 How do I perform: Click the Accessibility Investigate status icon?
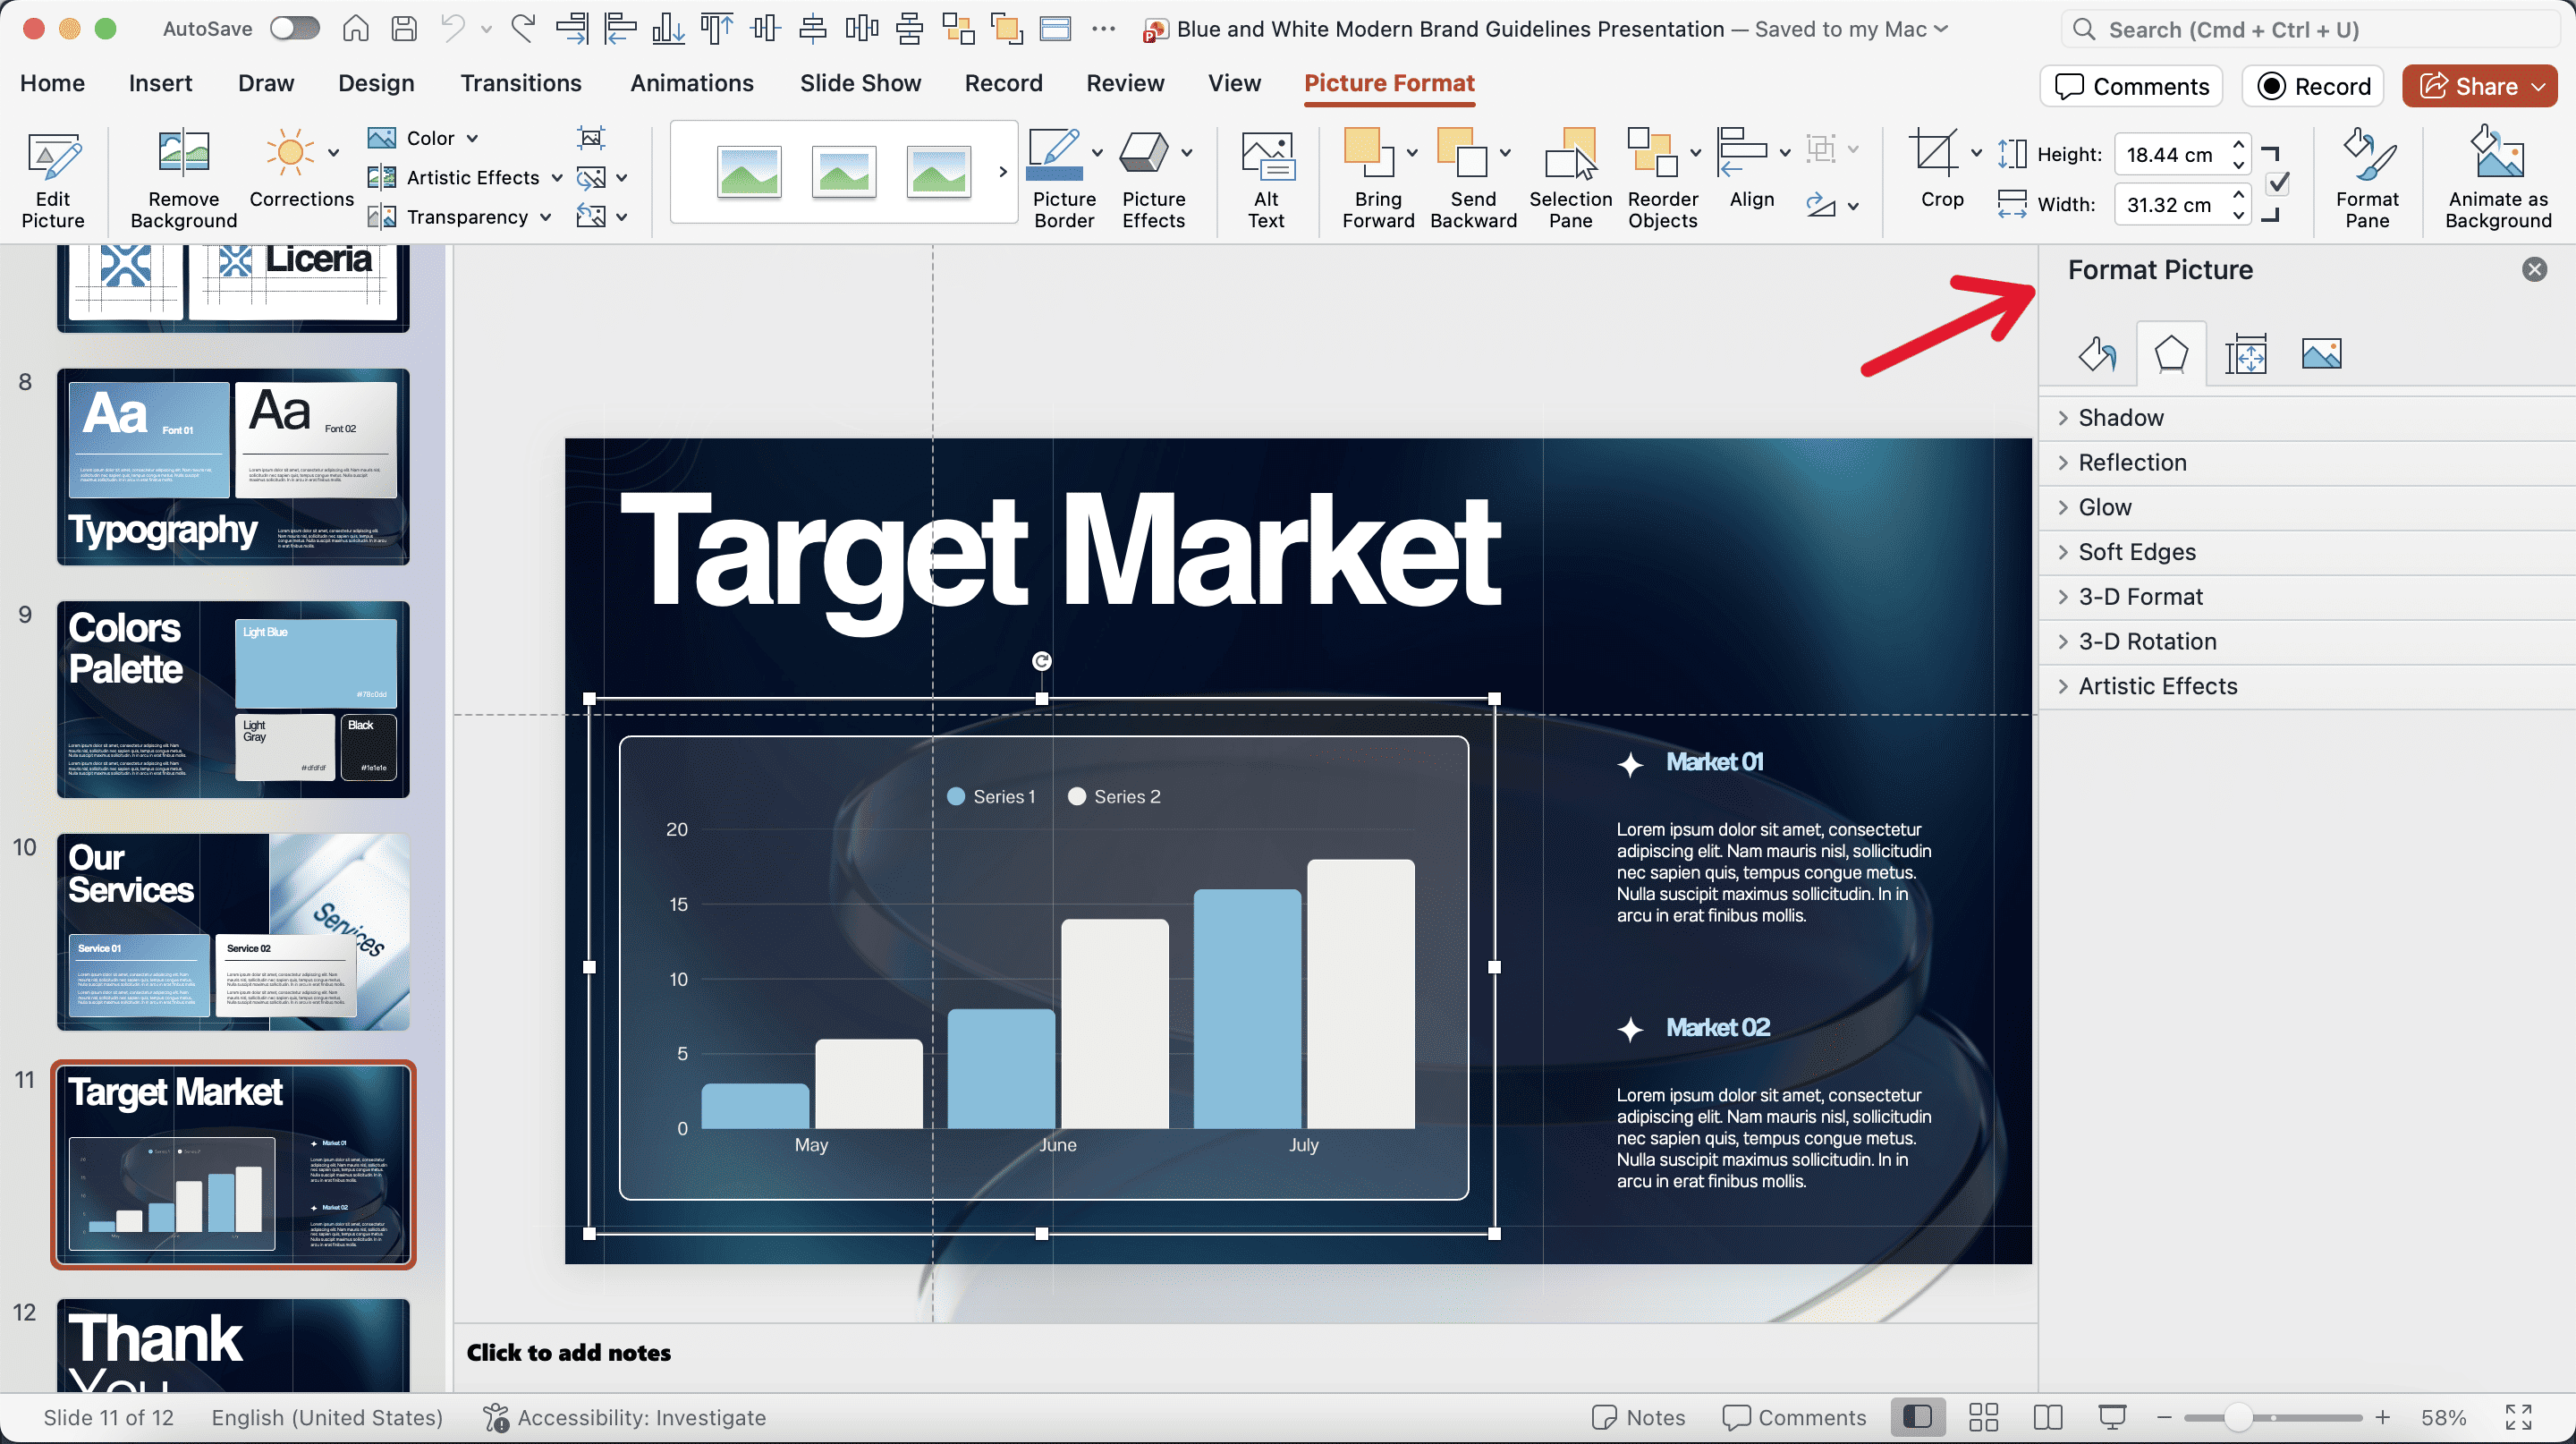click(496, 1417)
